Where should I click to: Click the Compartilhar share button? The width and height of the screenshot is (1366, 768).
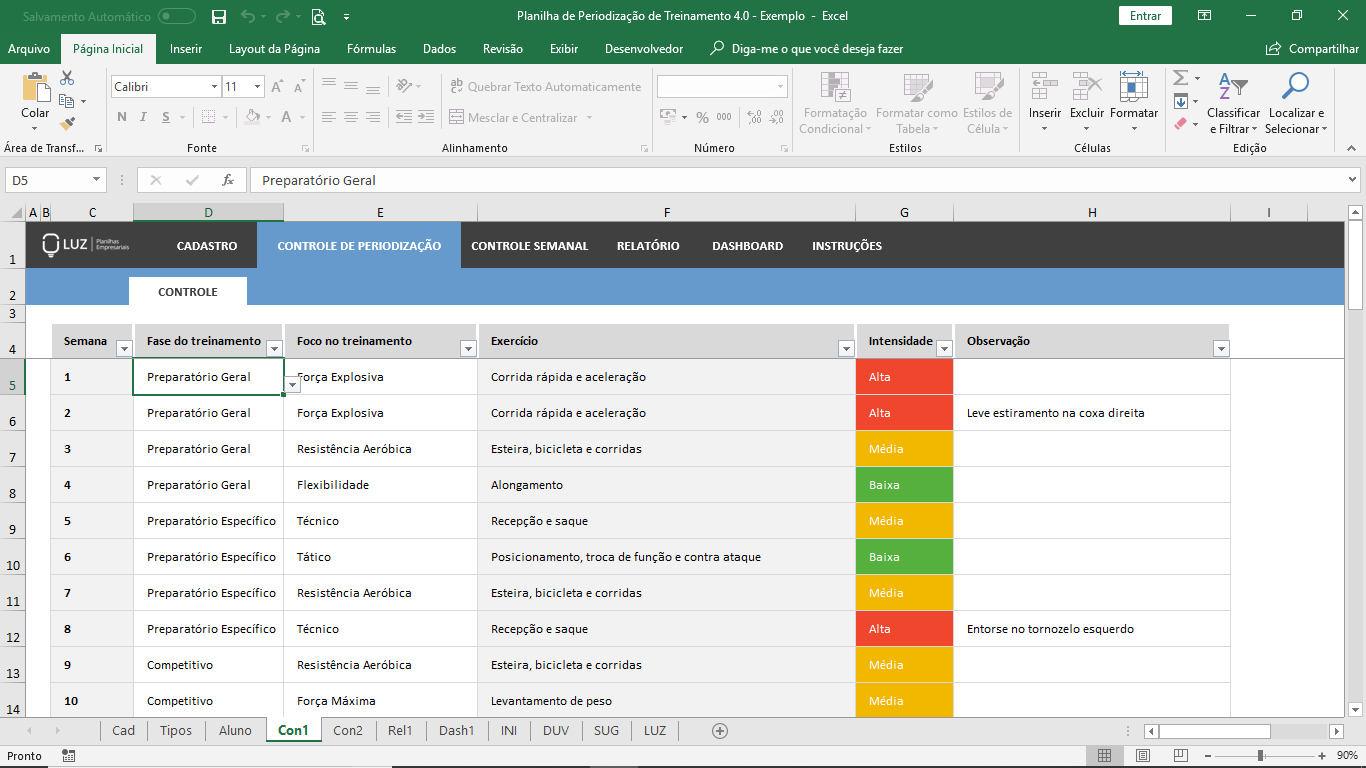1313,49
